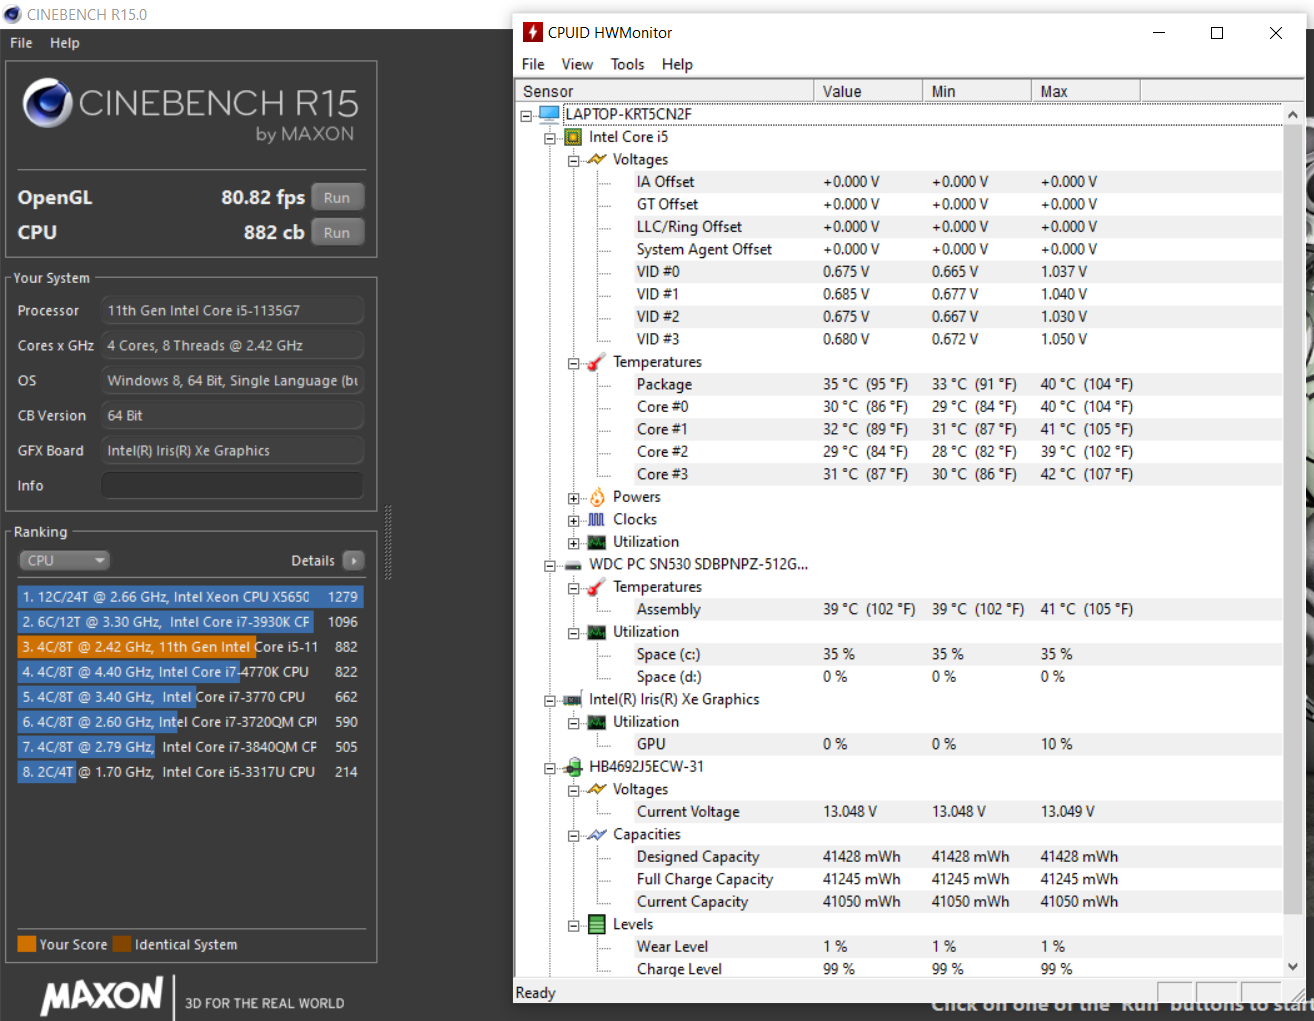1314x1021 pixels.
Task: Click the Utilization icon under Iris Xe Graphics
Action: (597, 722)
